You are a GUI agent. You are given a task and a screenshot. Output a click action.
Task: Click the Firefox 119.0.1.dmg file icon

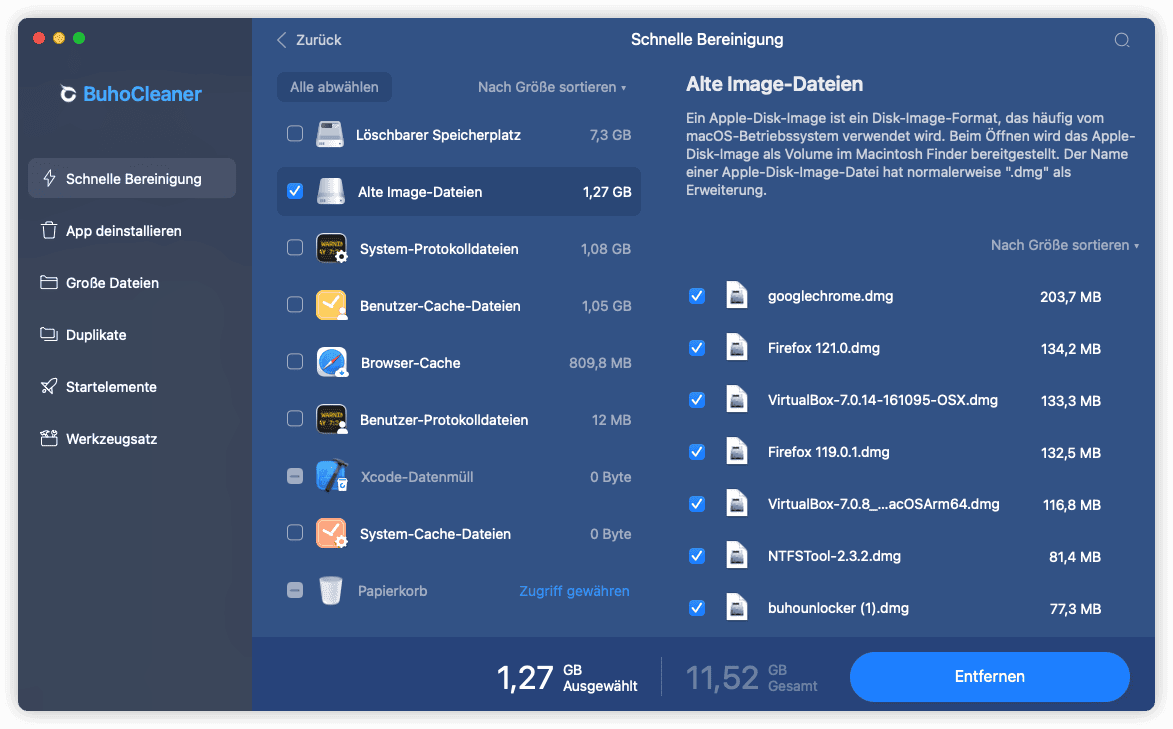point(737,452)
